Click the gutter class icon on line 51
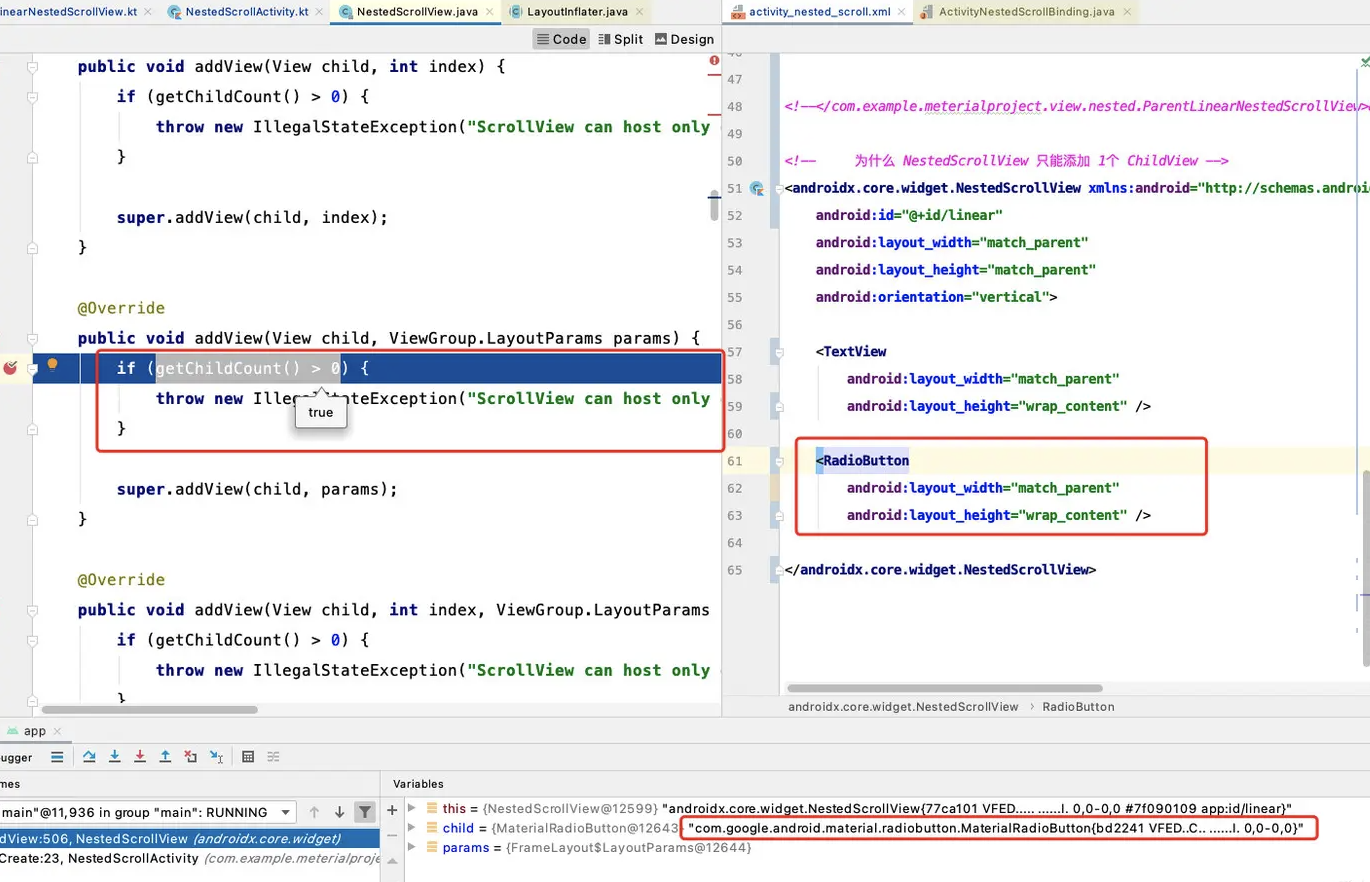Image resolution: width=1370 pixels, height=882 pixels. 757,188
